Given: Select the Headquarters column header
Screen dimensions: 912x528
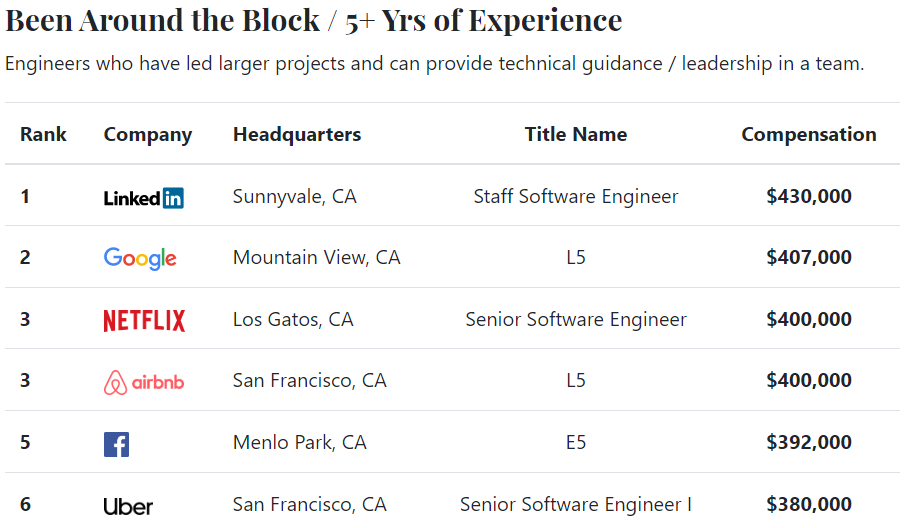Looking at the screenshot, I should (297, 134).
